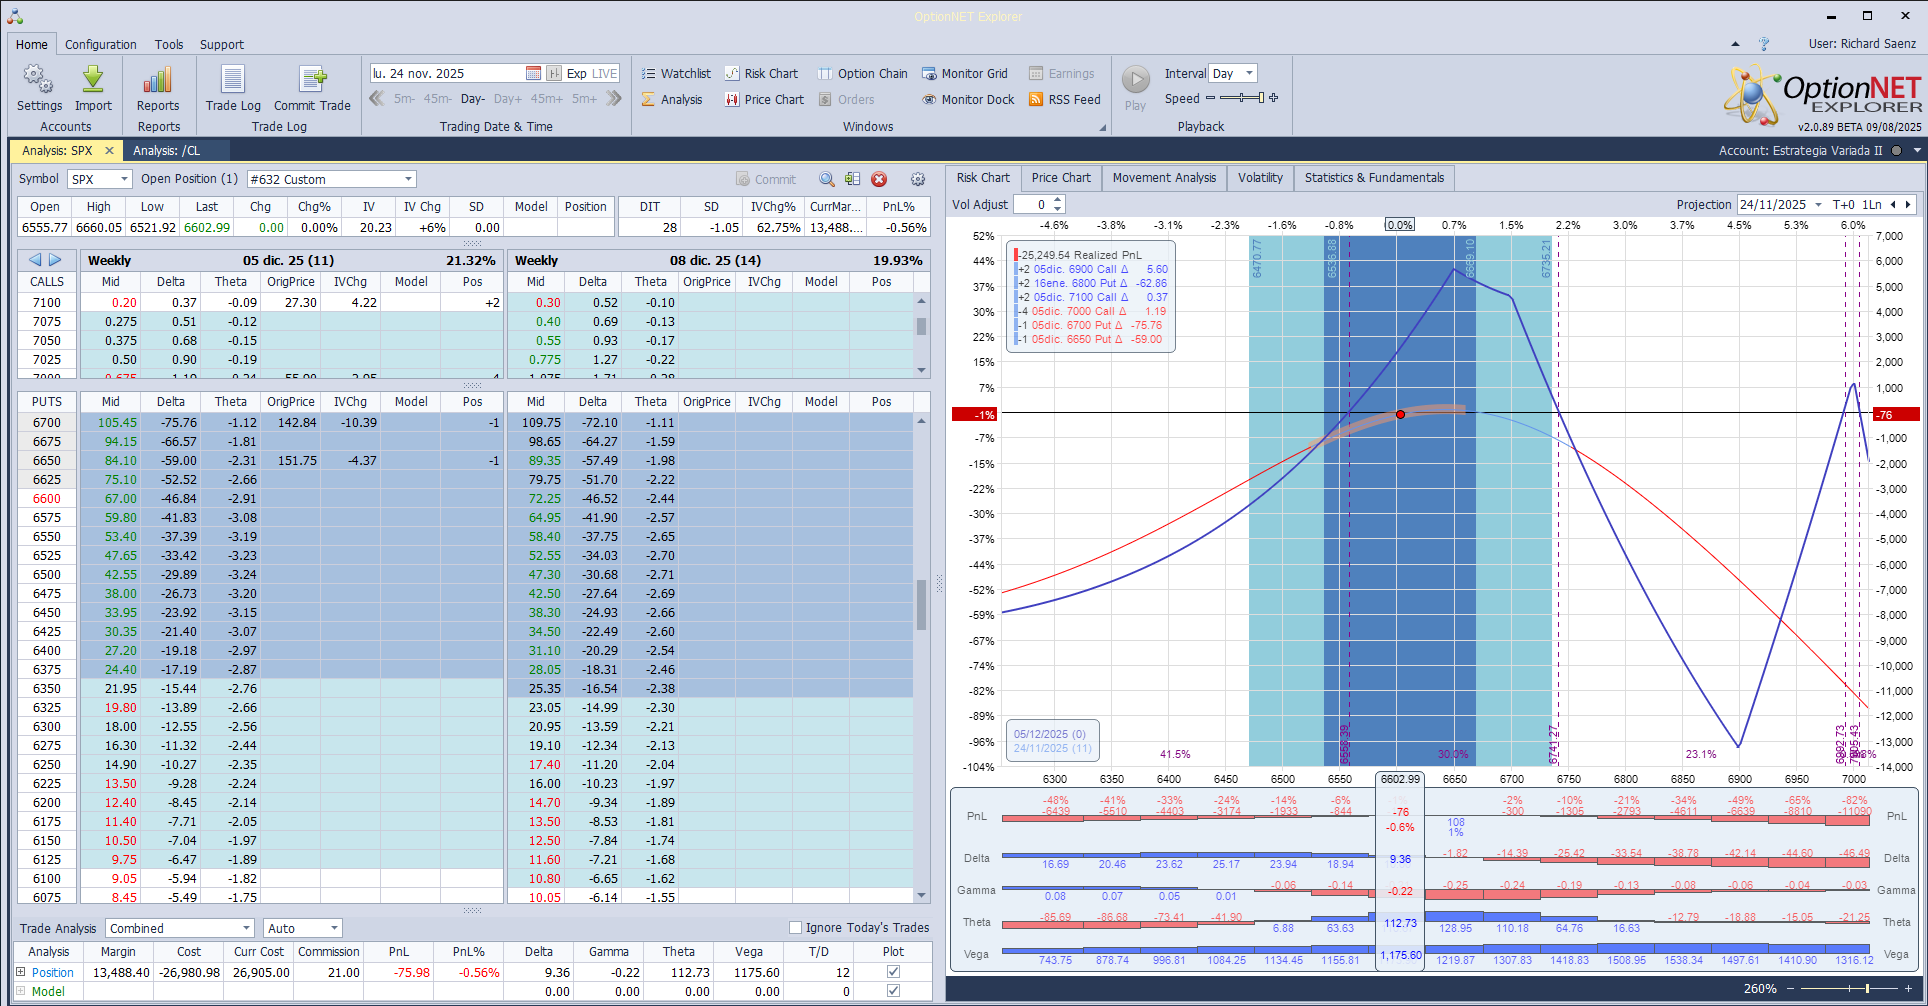Open the Settings gear icon
1928x1006 pixels.
tap(39, 80)
